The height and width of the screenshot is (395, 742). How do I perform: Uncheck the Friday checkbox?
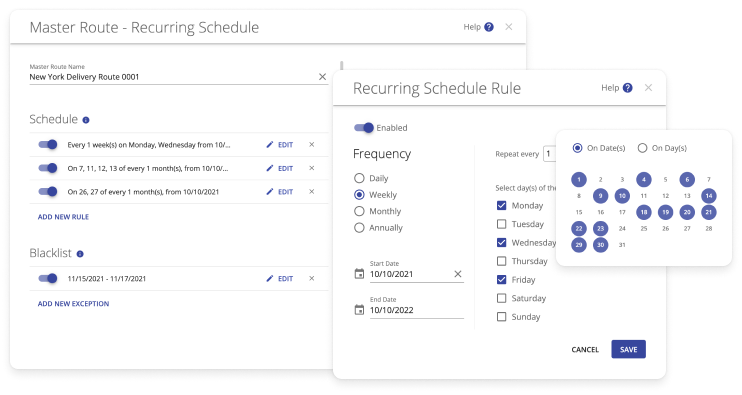[502, 280]
